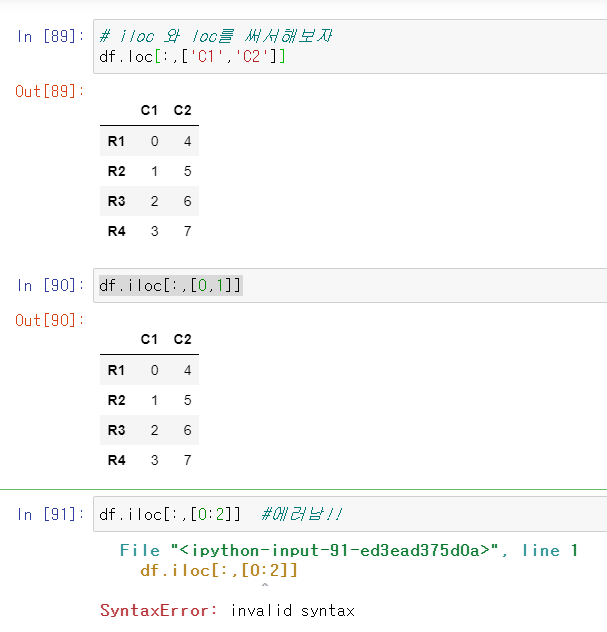Click the SyntaxError: invalid syntax message
Image resolution: width=607 pixels, height=632 pixels.
tap(228, 611)
